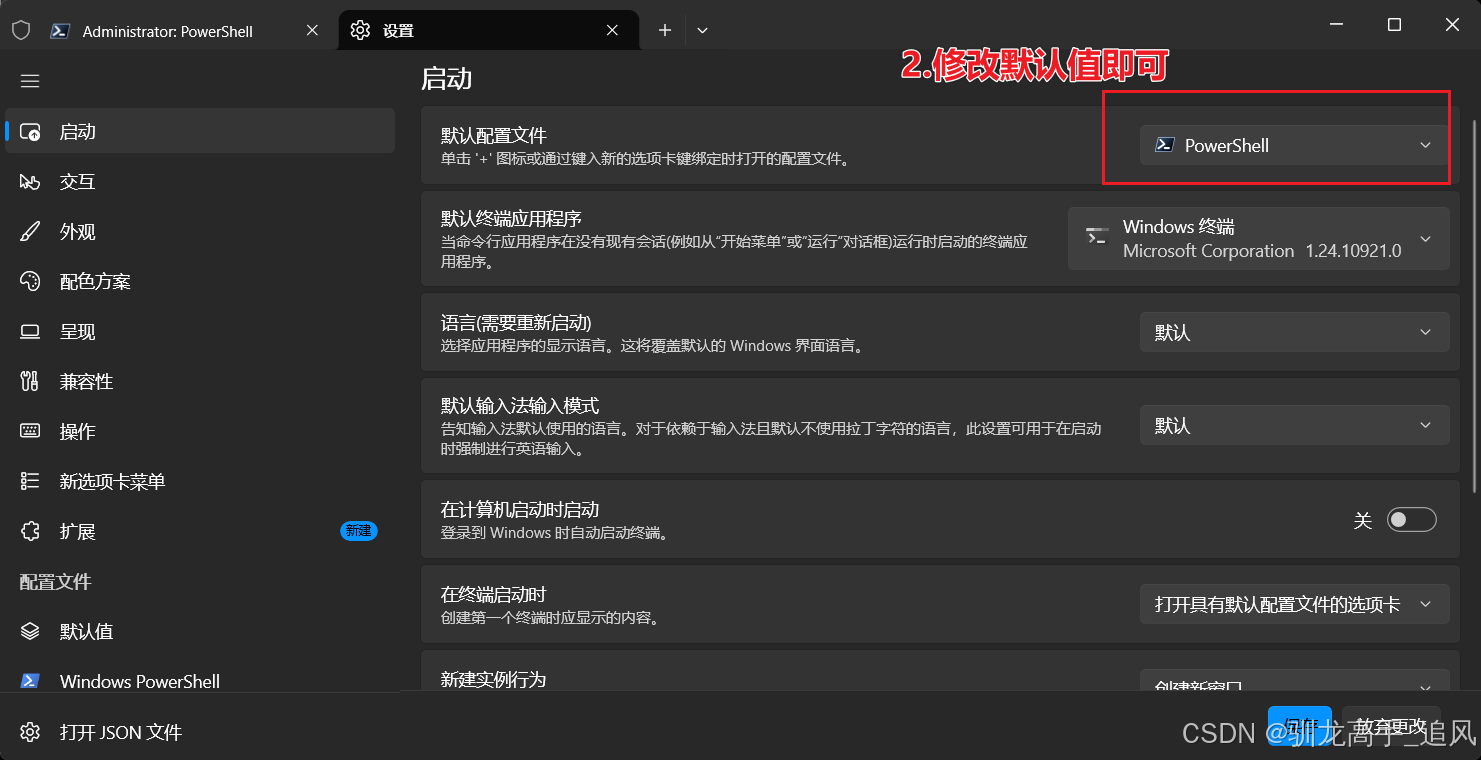Switch to Administrator: PowerShell tab
The width and height of the screenshot is (1481, 760).
pyautogui.click(x=187, y=31)
